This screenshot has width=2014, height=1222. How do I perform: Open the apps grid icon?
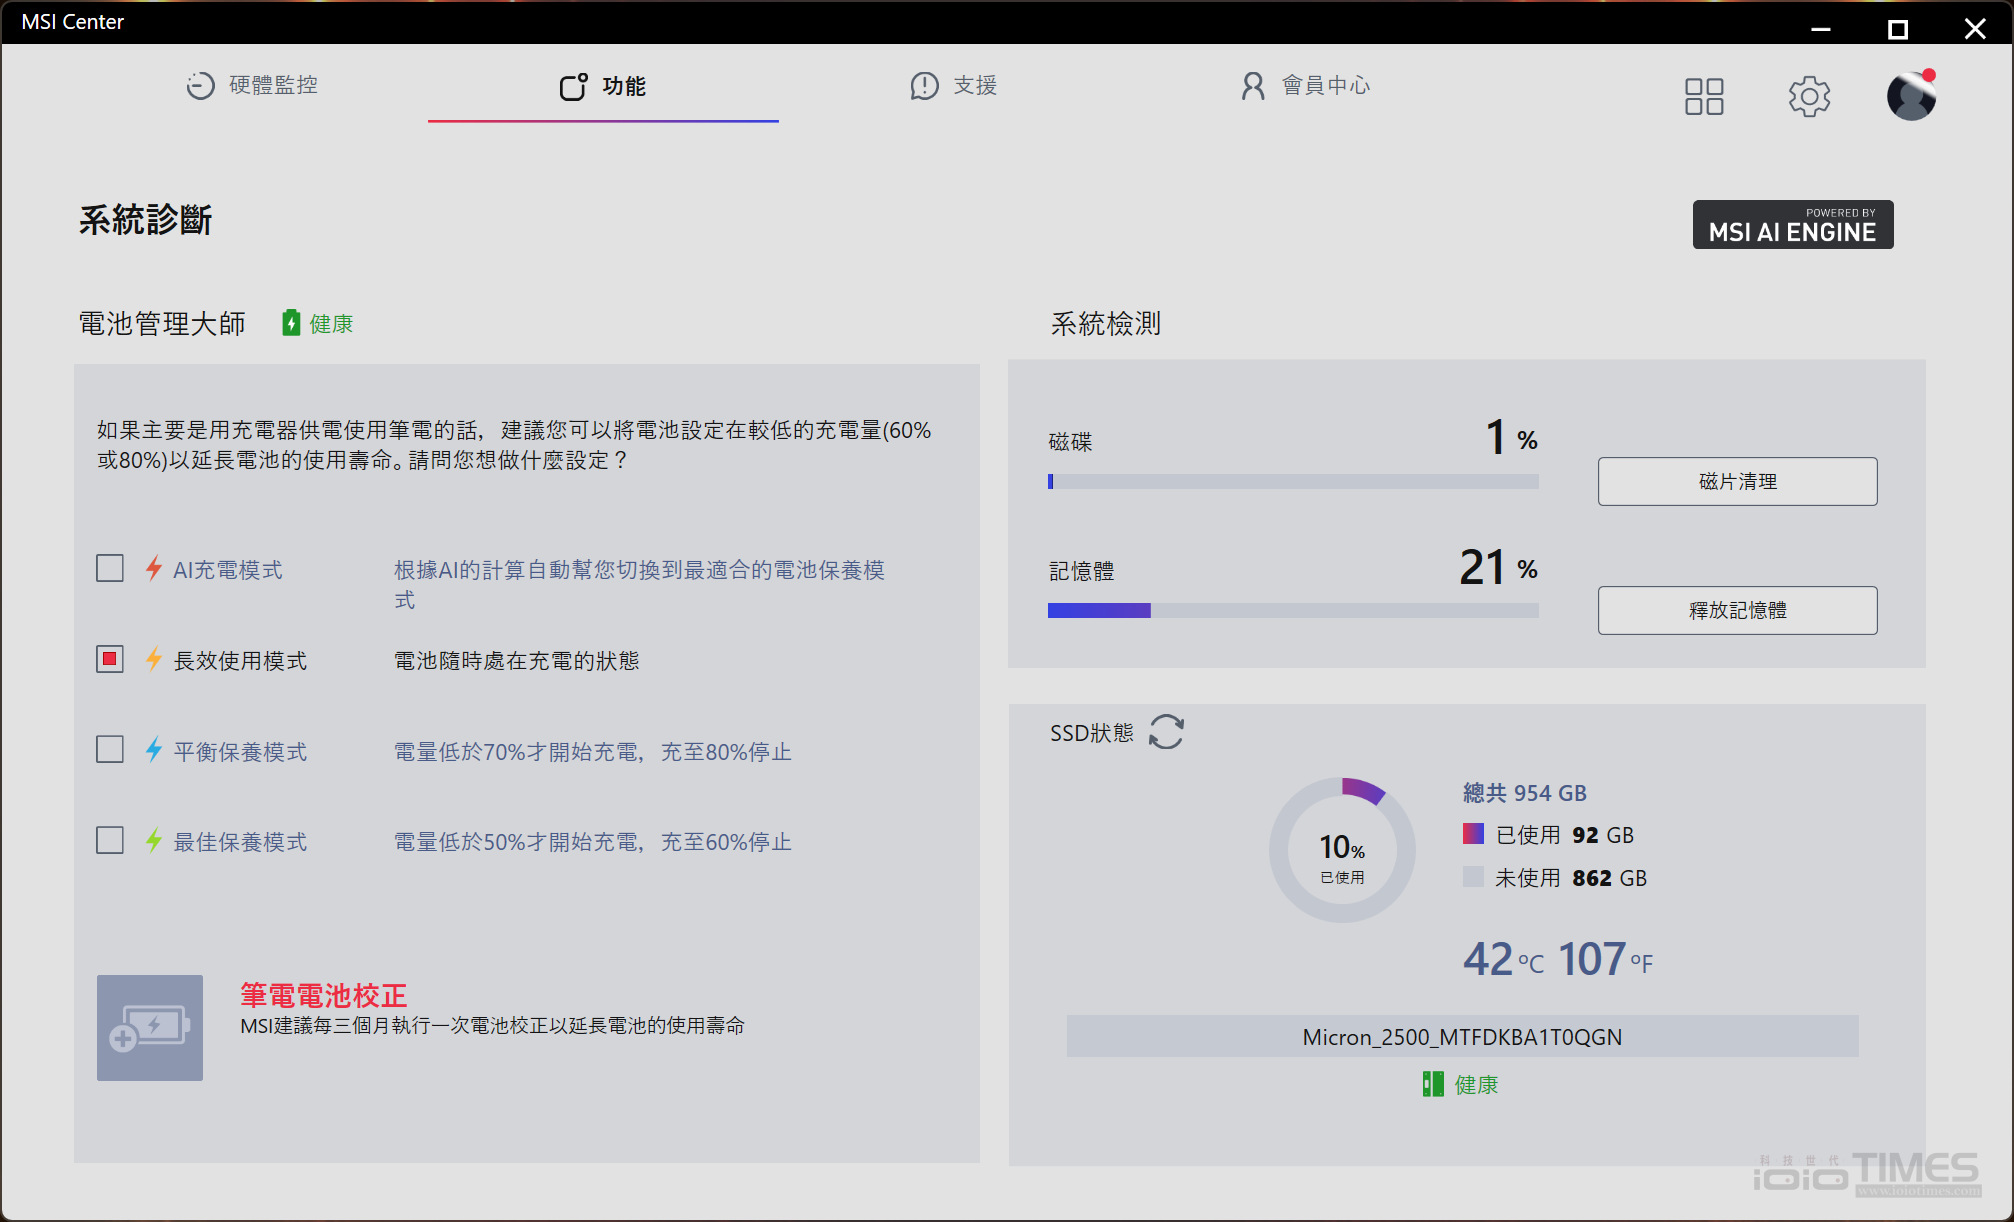click(x=1704, y=97)
